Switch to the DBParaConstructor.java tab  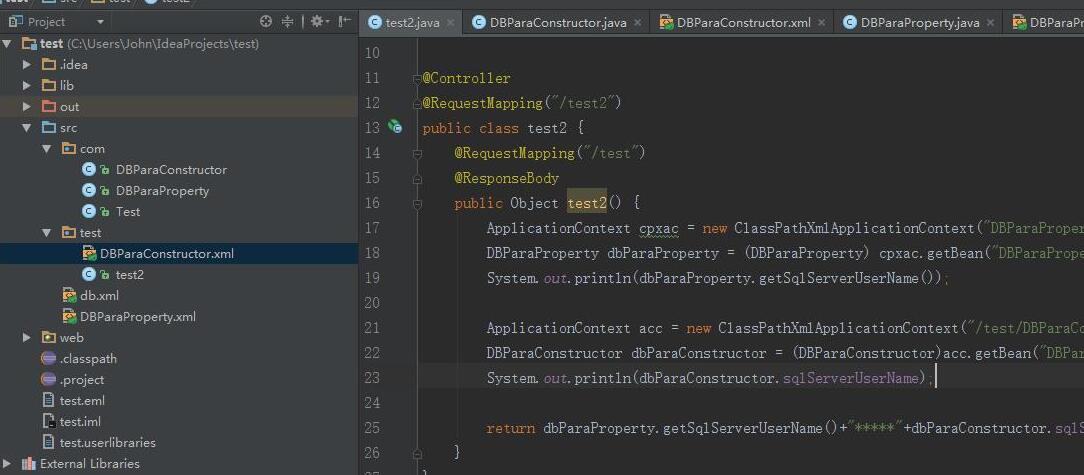(558, 23)
